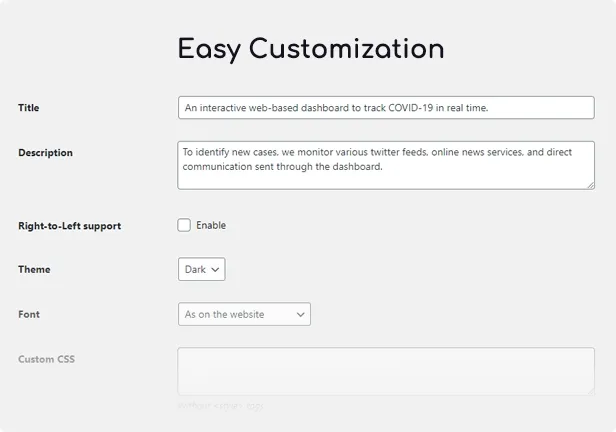Click inside the Description text area
This screenshot has width=616, height=432.
pos(386,165)
